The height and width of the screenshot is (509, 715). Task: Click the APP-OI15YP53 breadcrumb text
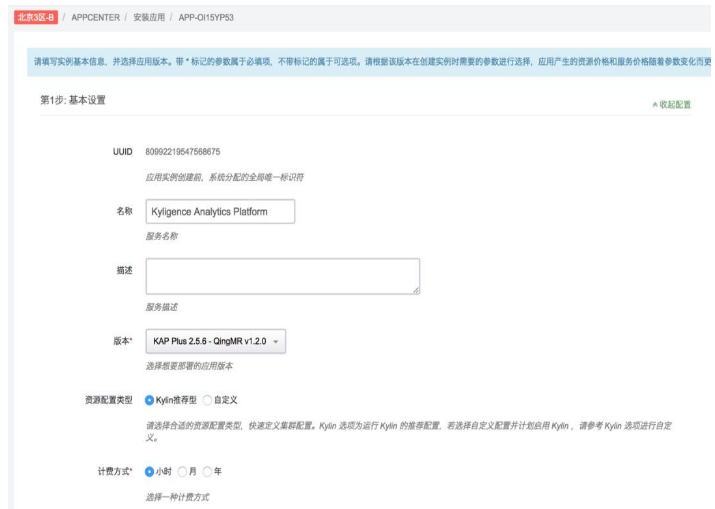click(206, 17)
